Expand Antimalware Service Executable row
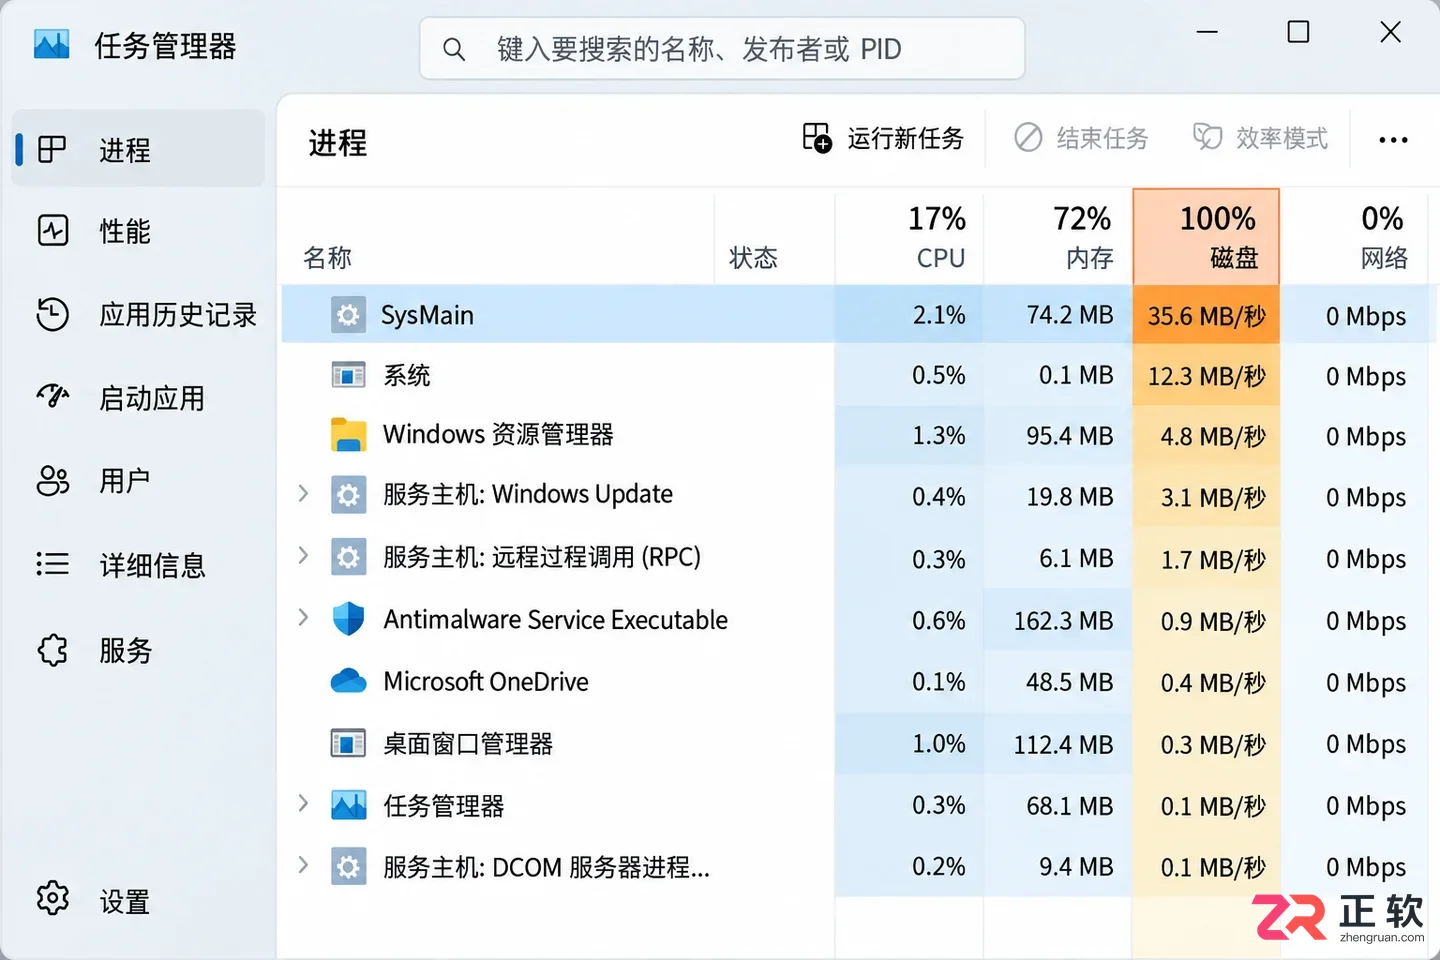1440x960 pixels. click(303, 617)
